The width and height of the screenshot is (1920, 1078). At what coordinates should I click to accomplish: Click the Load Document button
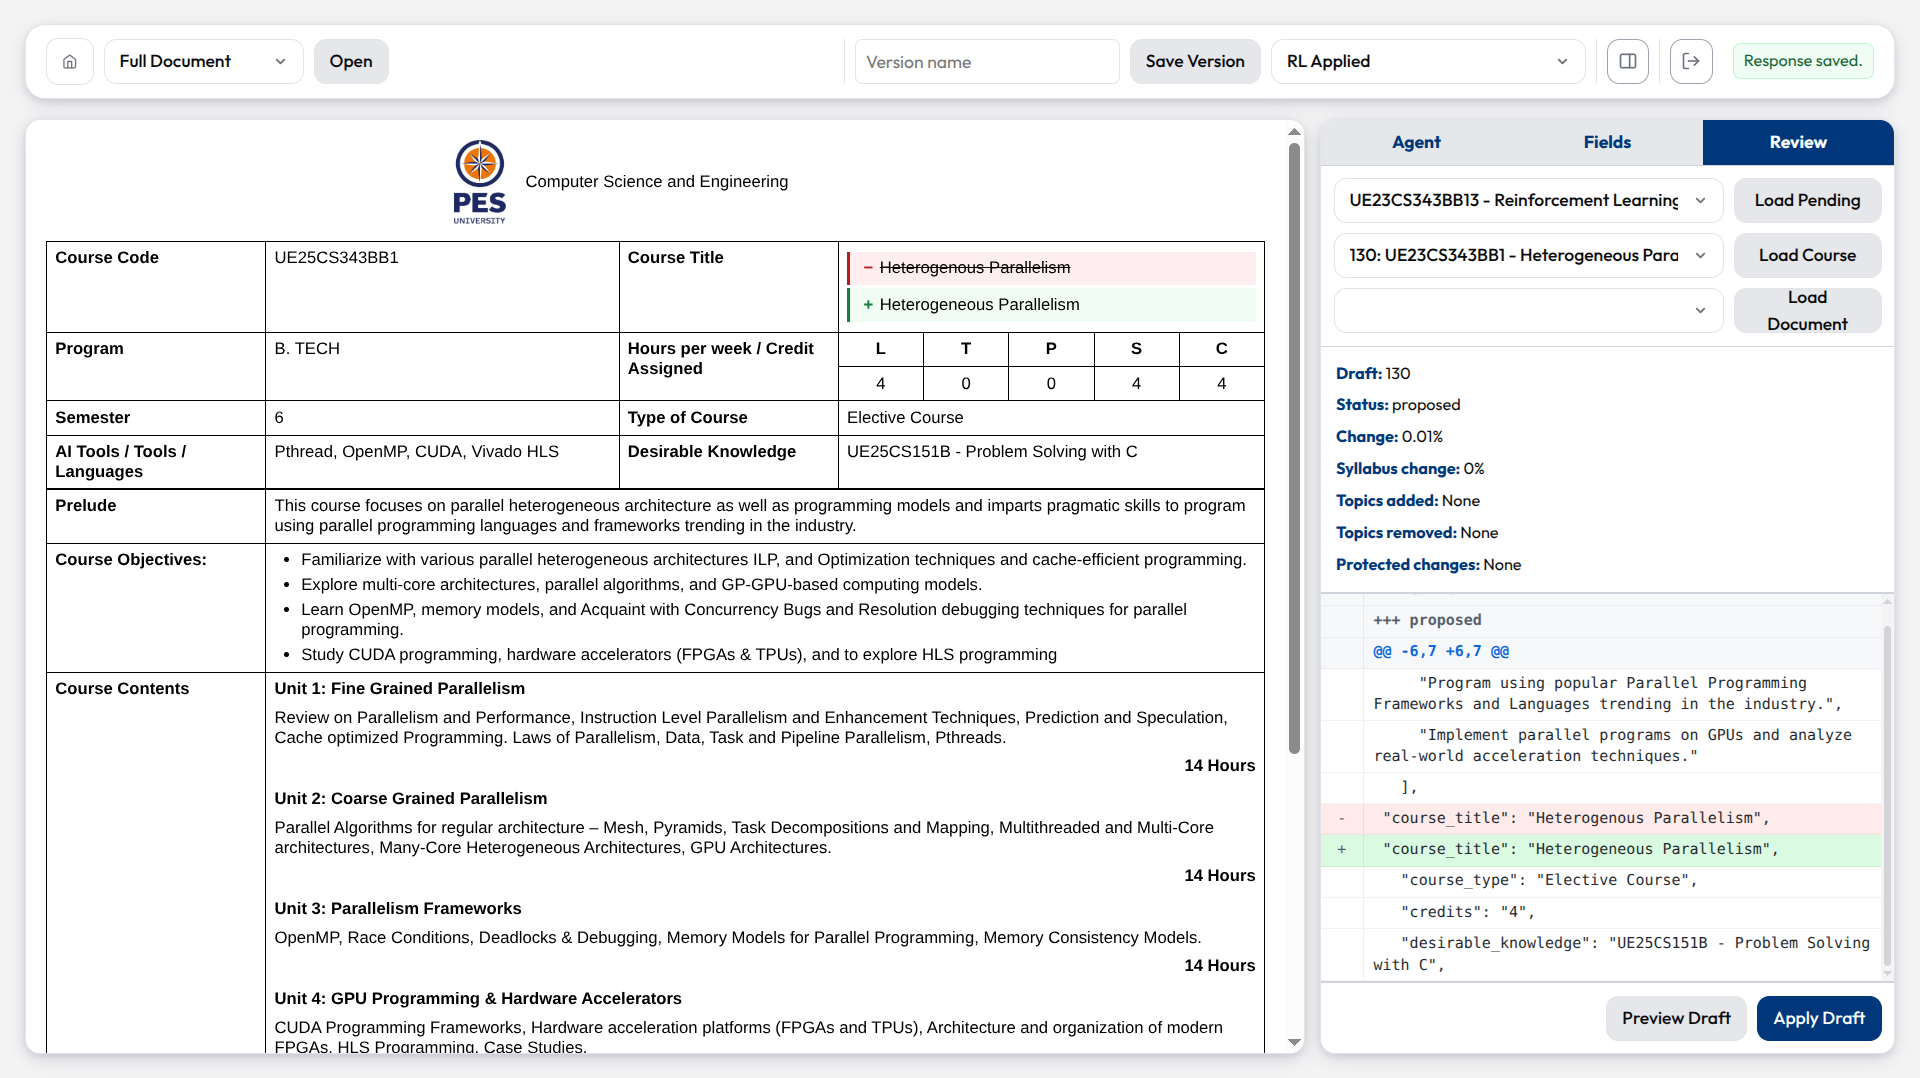[1807, 311]
